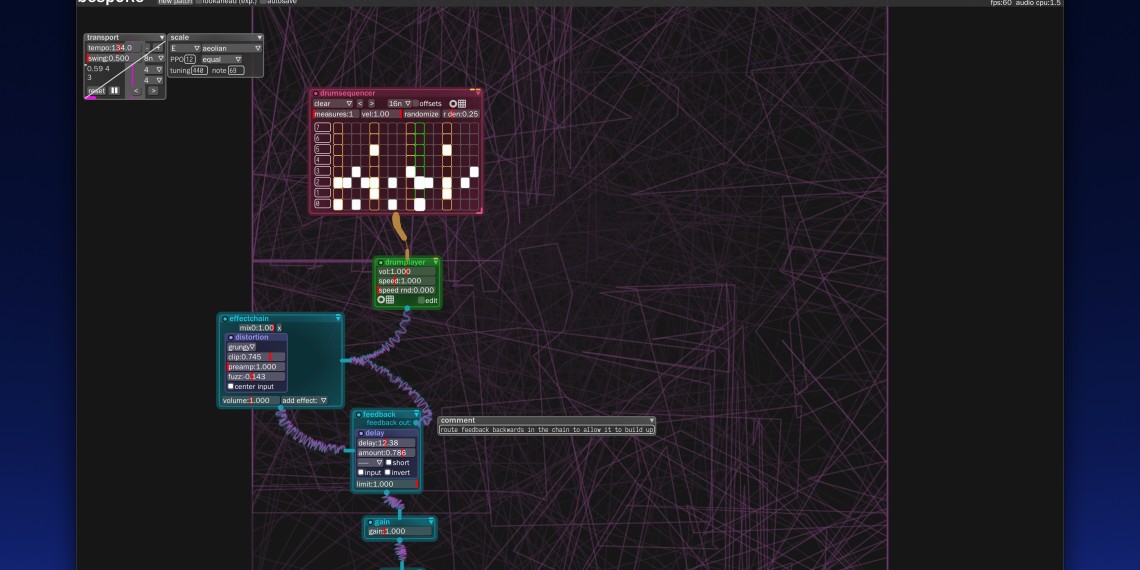This screenshot has height=570, width=1140.
Task: Click the fuzz slider in distortion
Action: point(256,377)
